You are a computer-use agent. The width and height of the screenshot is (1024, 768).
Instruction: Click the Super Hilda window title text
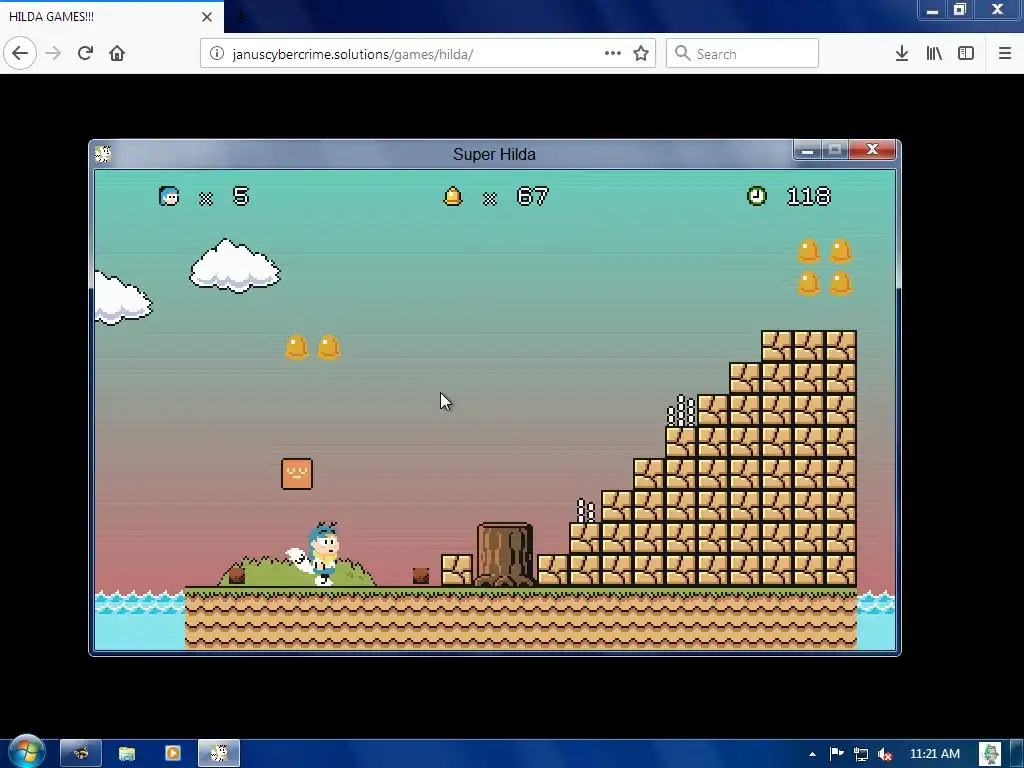[x=494, y=154]
